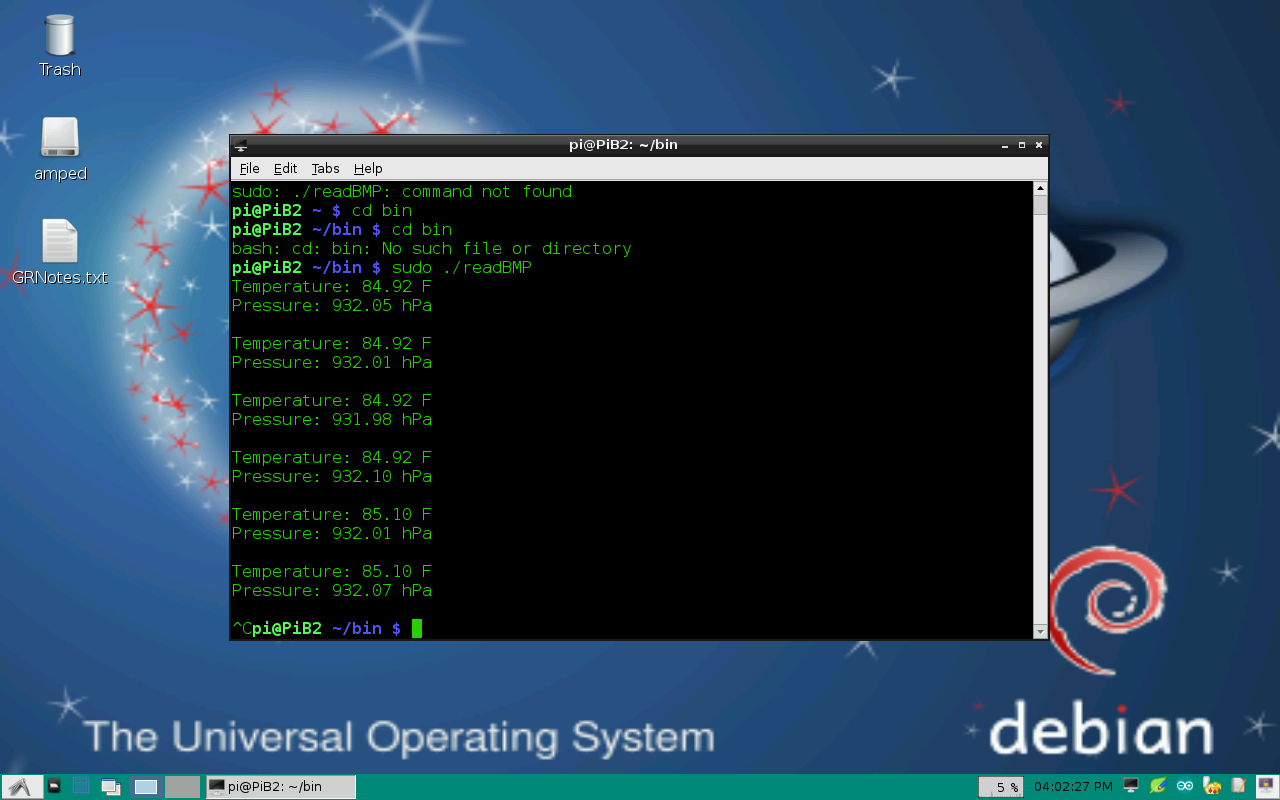
Task: Click the 'Pressure: 932.05 hPa' line
Action: tap(332, 305)
